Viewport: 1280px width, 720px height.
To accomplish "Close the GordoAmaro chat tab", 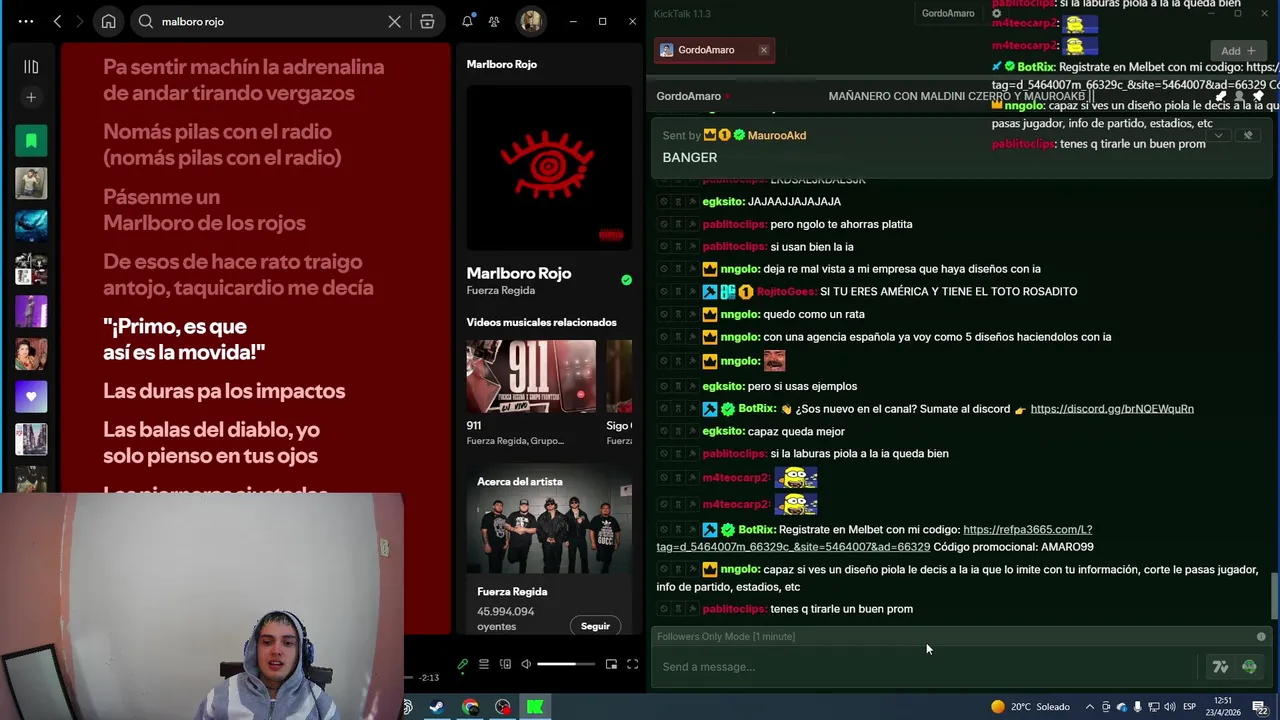I will click(x=764, y=50).
